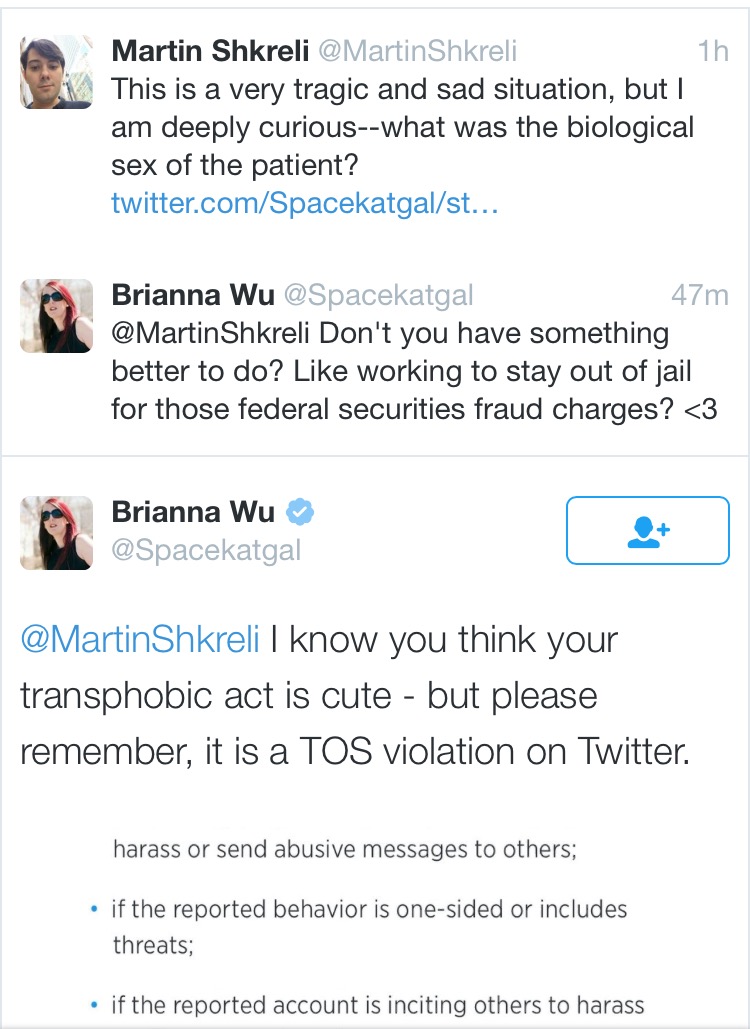Click the @MartinShkreli handle in first tweet
This screenshot has width=750, height=1029.
tap(418, 51)
